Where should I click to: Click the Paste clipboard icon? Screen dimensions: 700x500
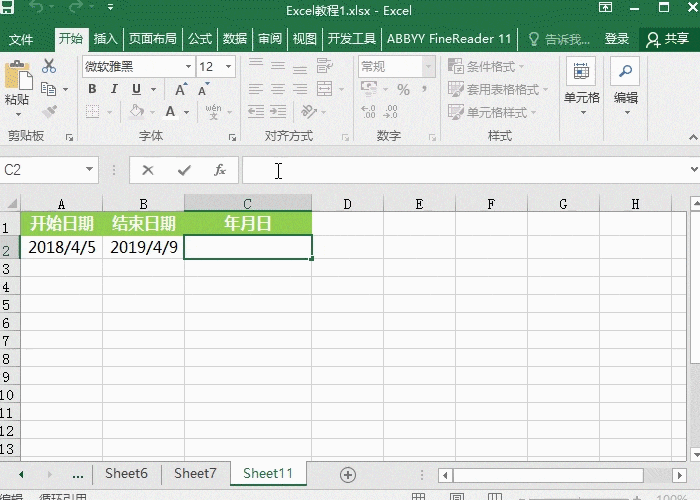pos(18,75)
